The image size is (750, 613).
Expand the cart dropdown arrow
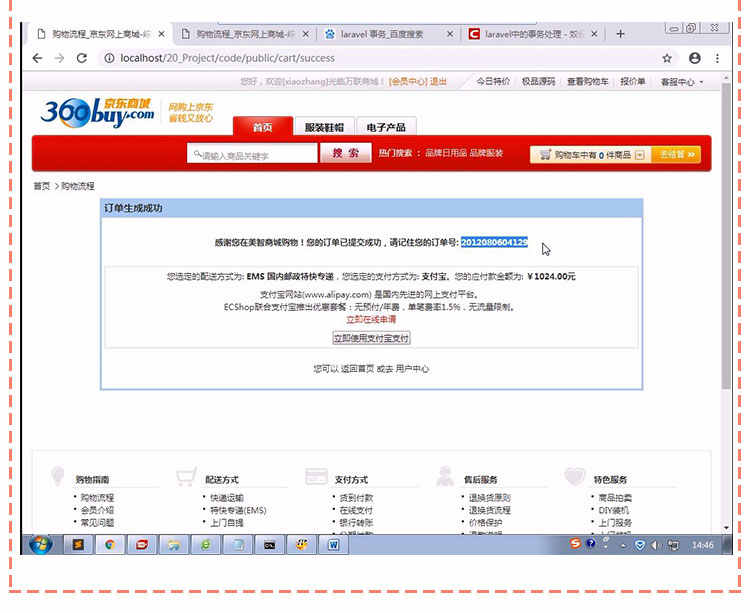pos(640,155)
